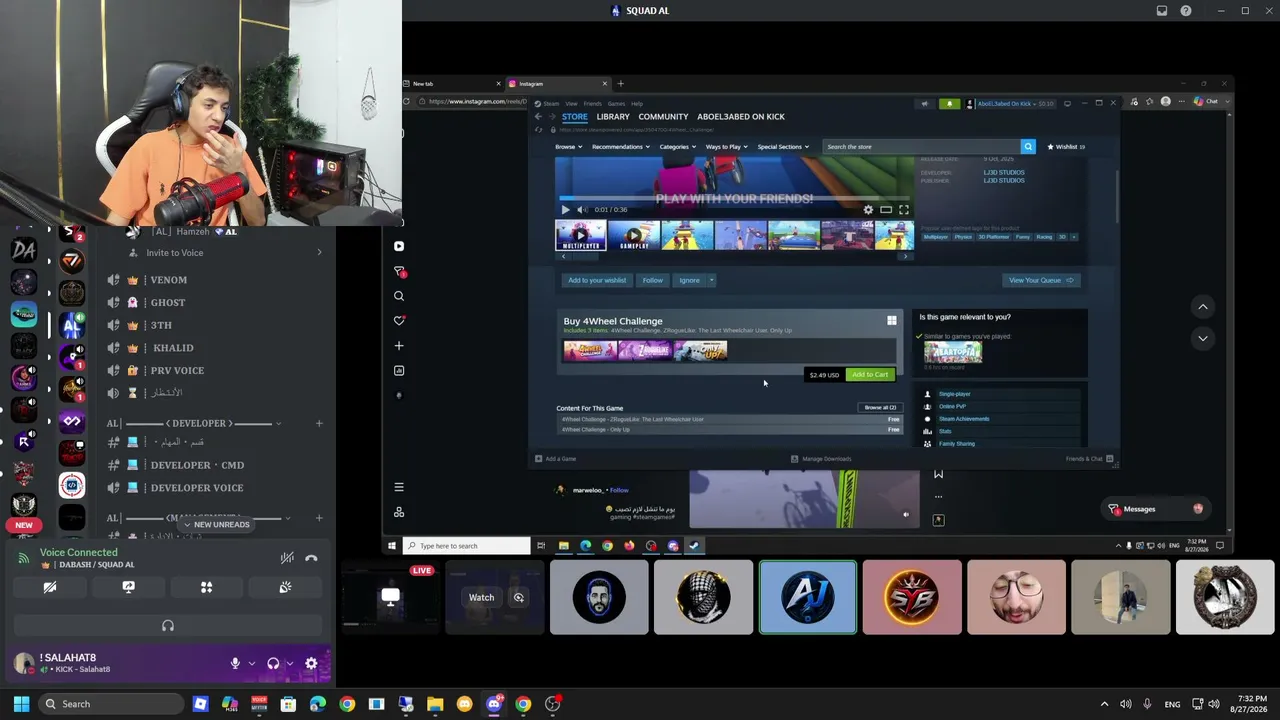
Task: Expand headphone output options arrow
Action: point(289,663)
